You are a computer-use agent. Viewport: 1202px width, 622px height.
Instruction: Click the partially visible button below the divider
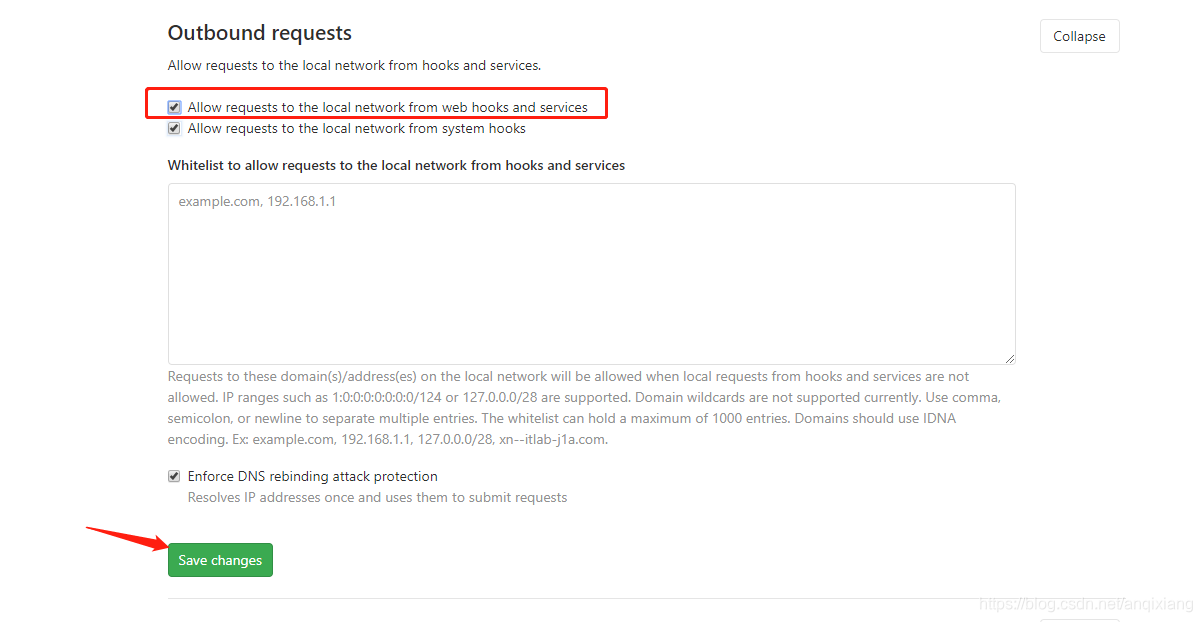tap(1079, 620)
